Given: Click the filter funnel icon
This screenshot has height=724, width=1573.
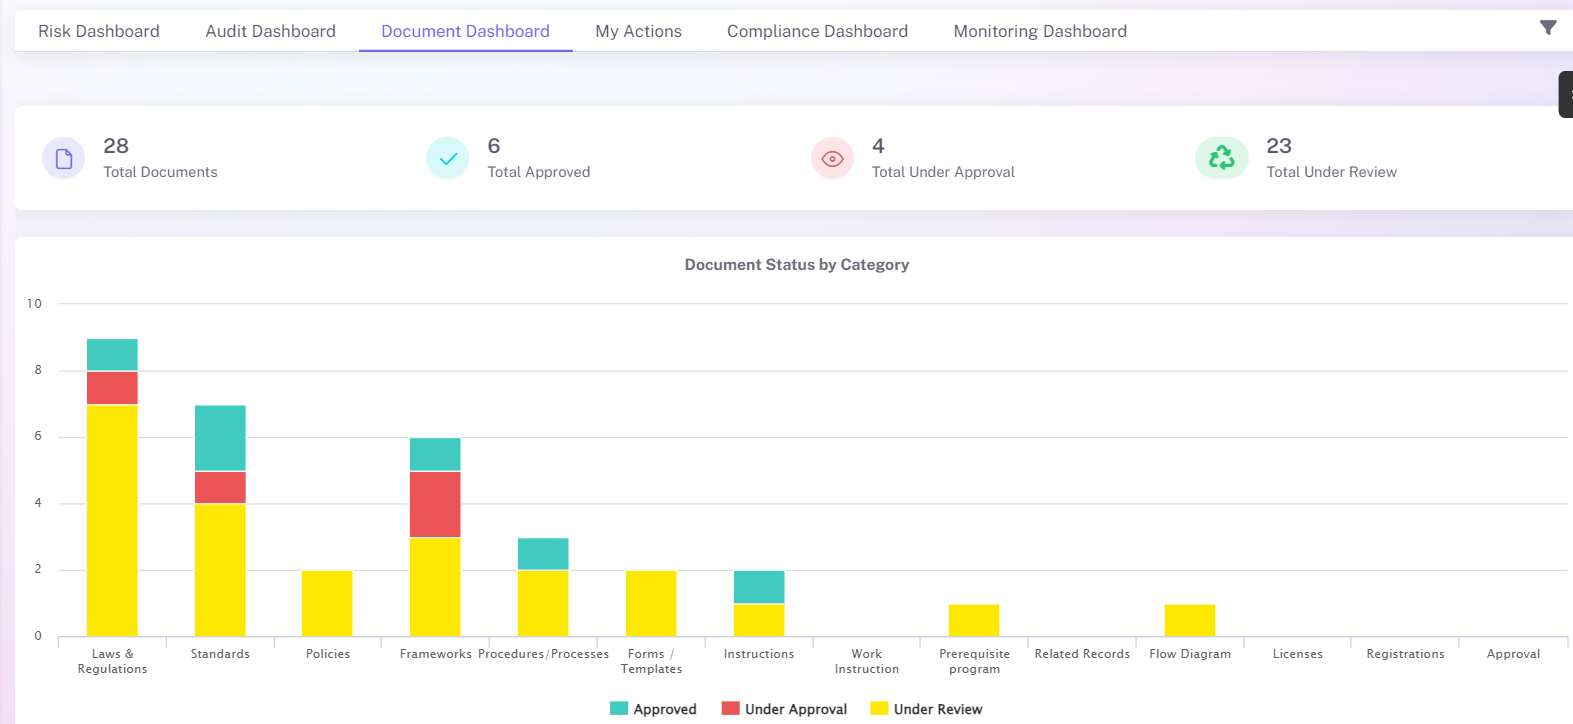Looking at the screenshot, I should [1548, 28].
